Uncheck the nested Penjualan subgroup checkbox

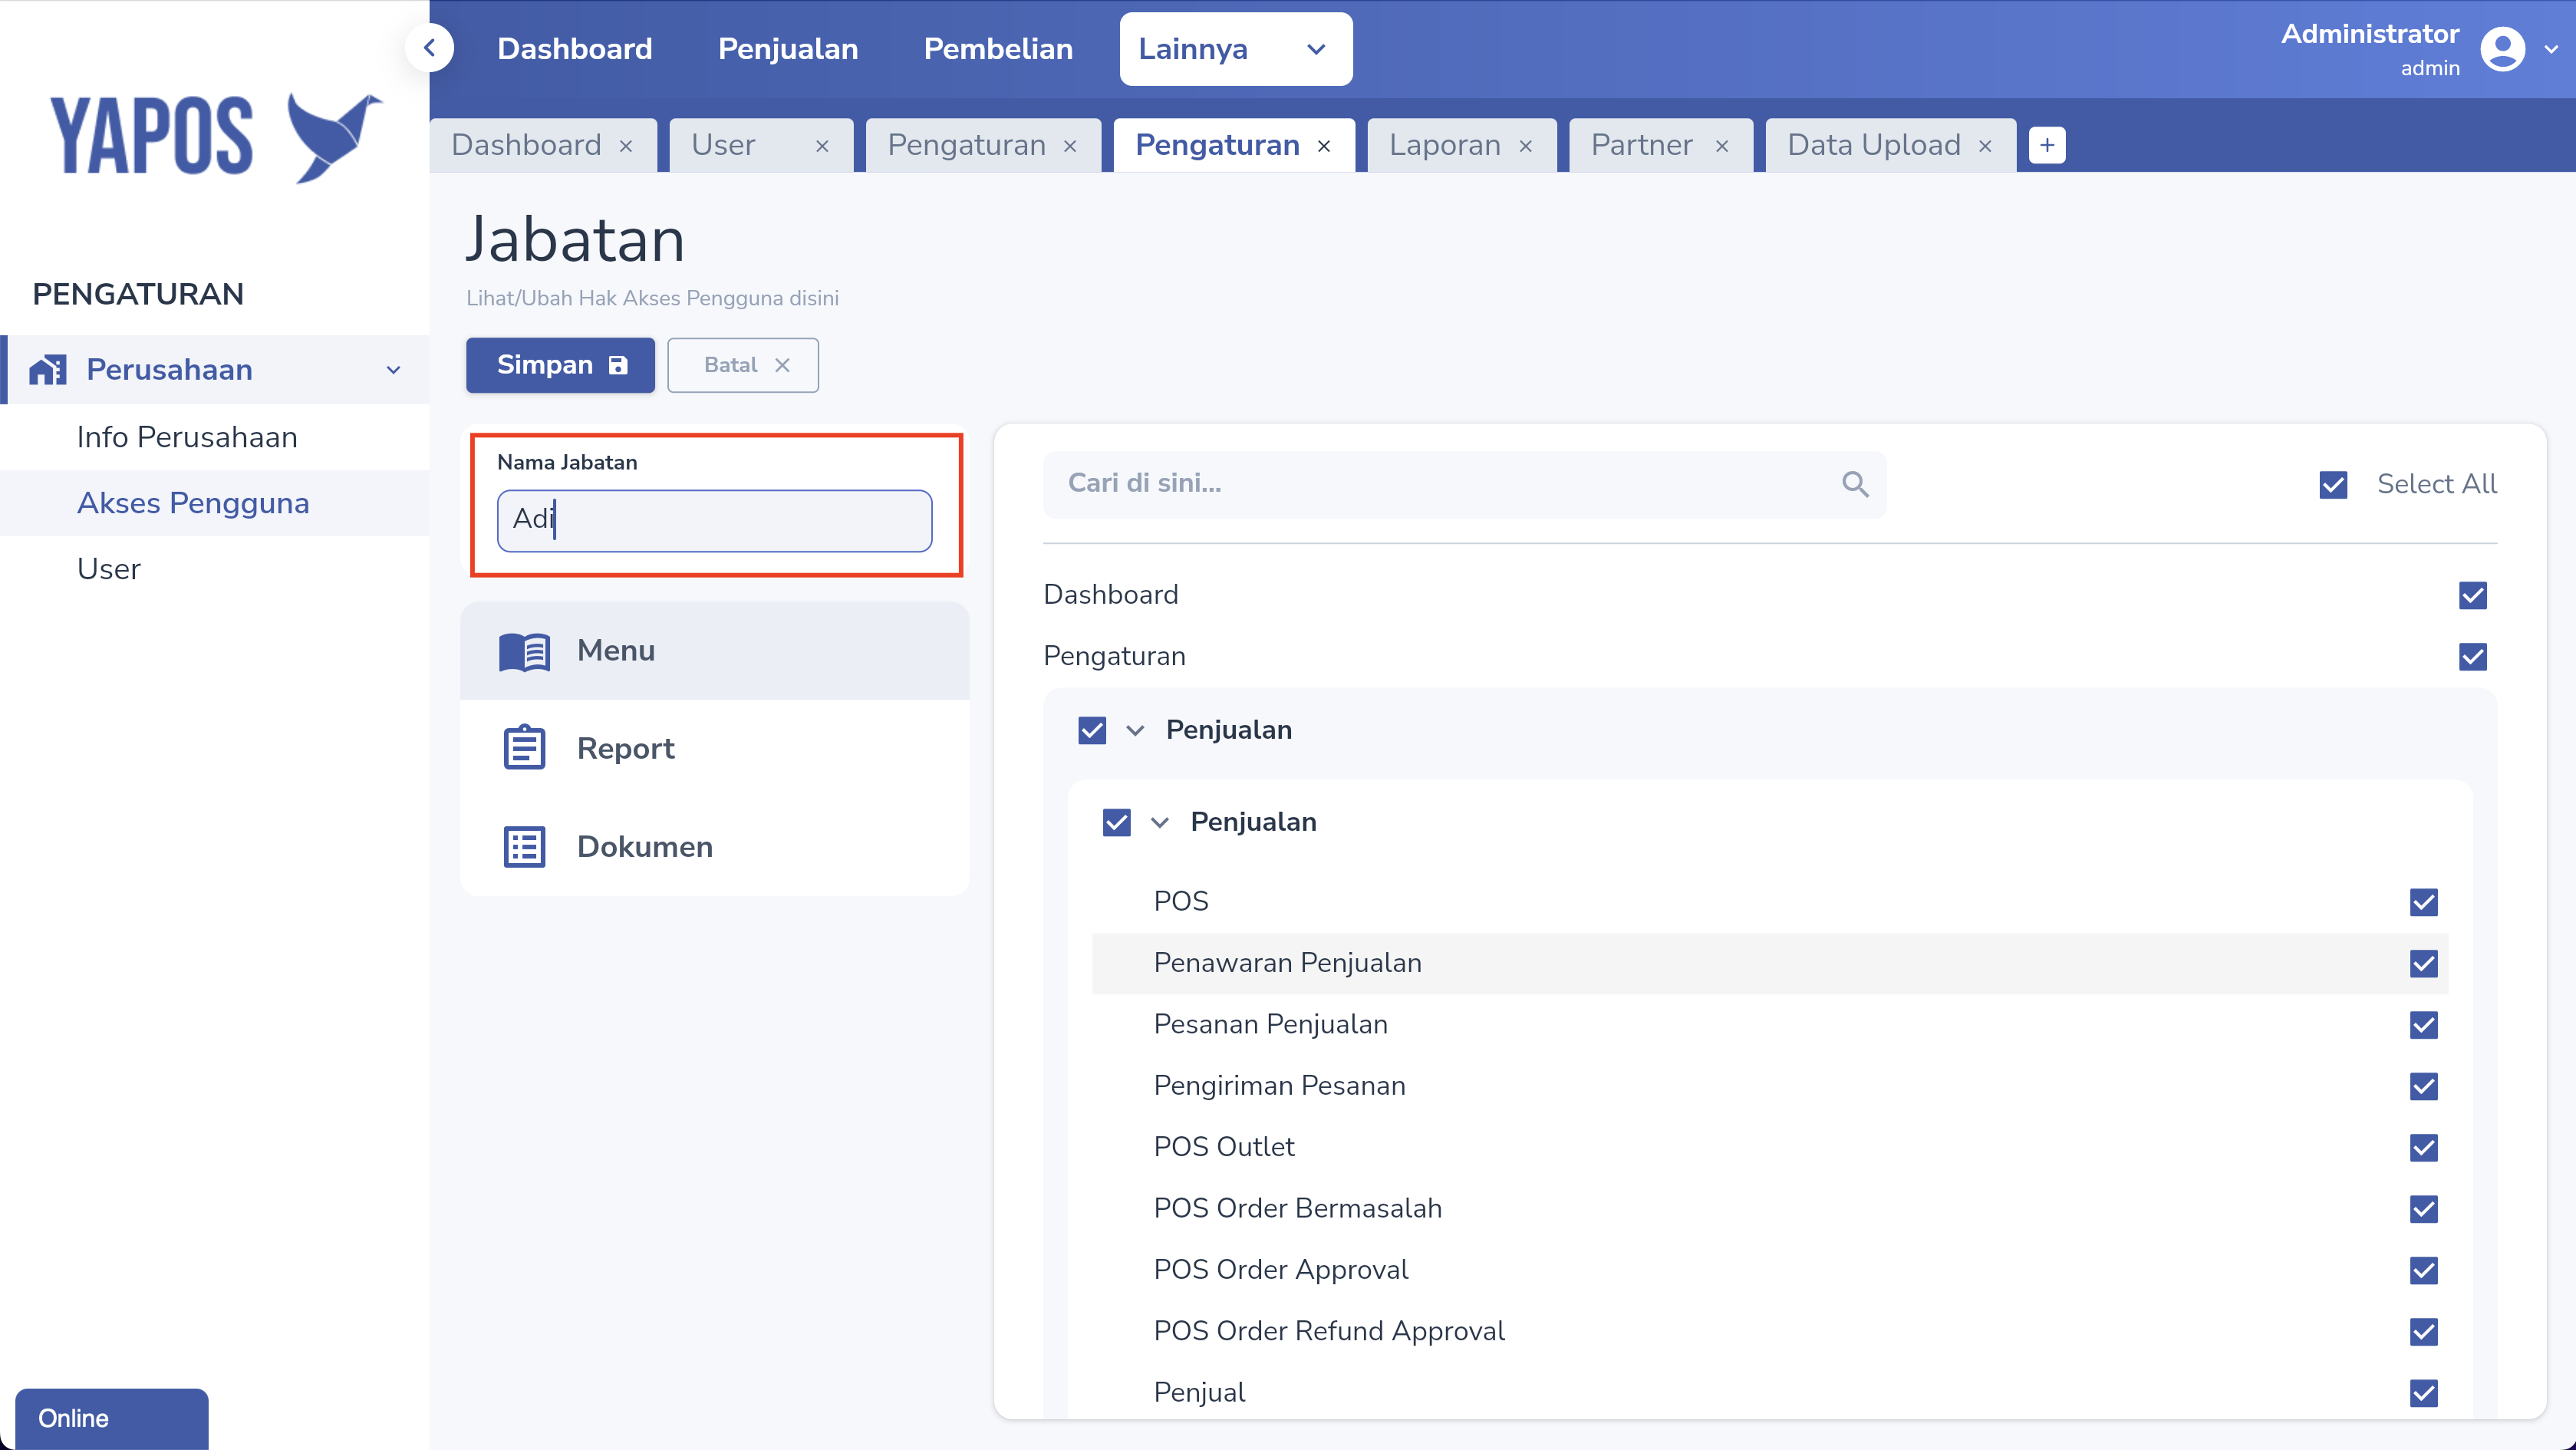click(1116, 823)
